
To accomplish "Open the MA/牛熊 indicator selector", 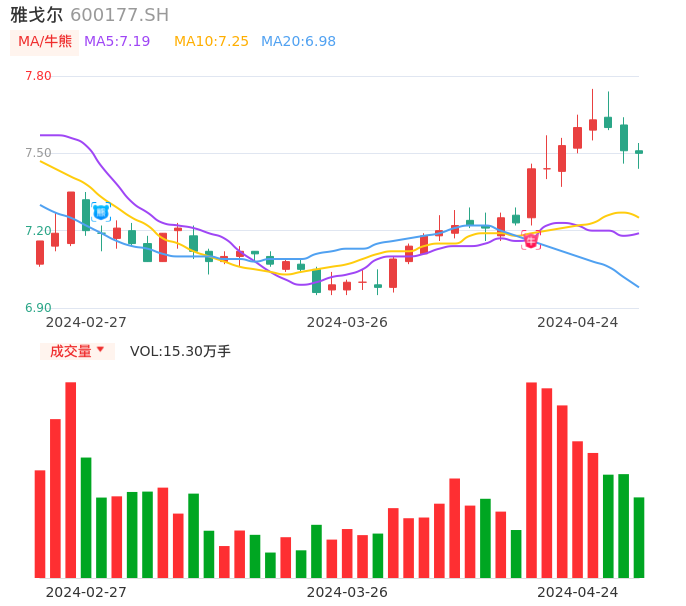I will click(x=45, y=42).
